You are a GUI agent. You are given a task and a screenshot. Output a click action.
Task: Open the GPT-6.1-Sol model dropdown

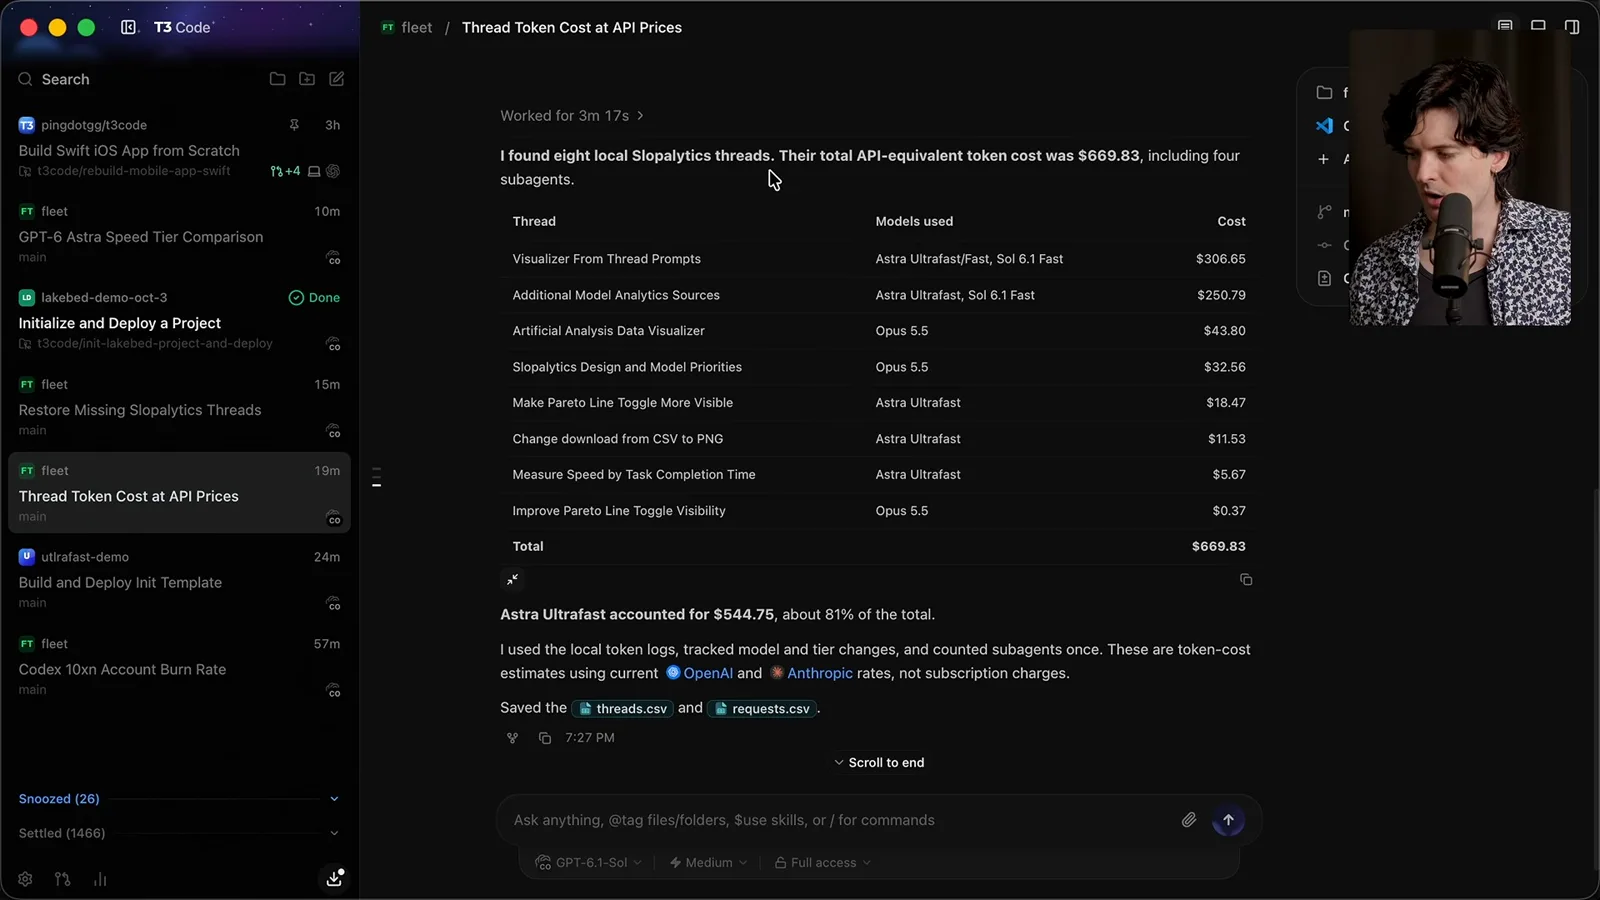588,862
